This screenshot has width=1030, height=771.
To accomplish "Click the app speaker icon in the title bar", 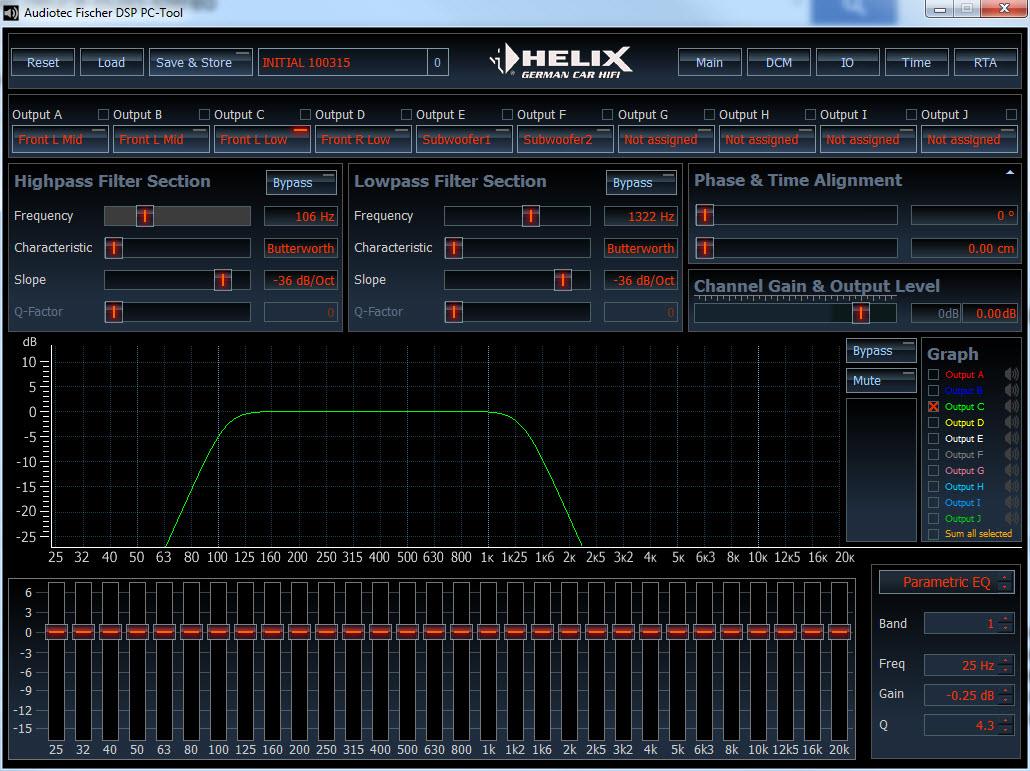I will click(11, 12).
